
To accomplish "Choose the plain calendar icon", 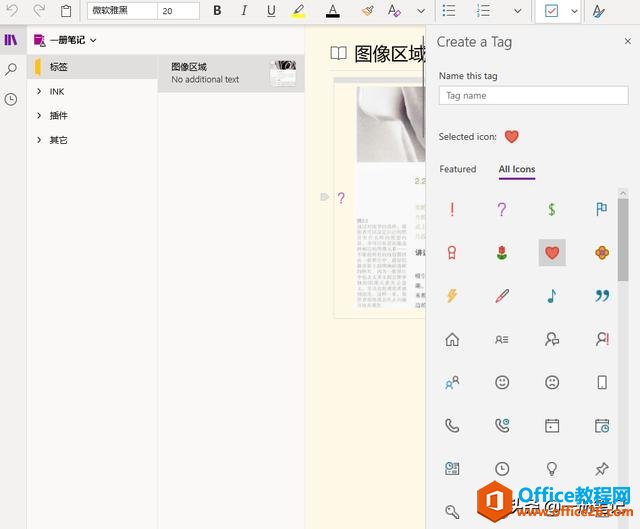I will tap(551, 426).
